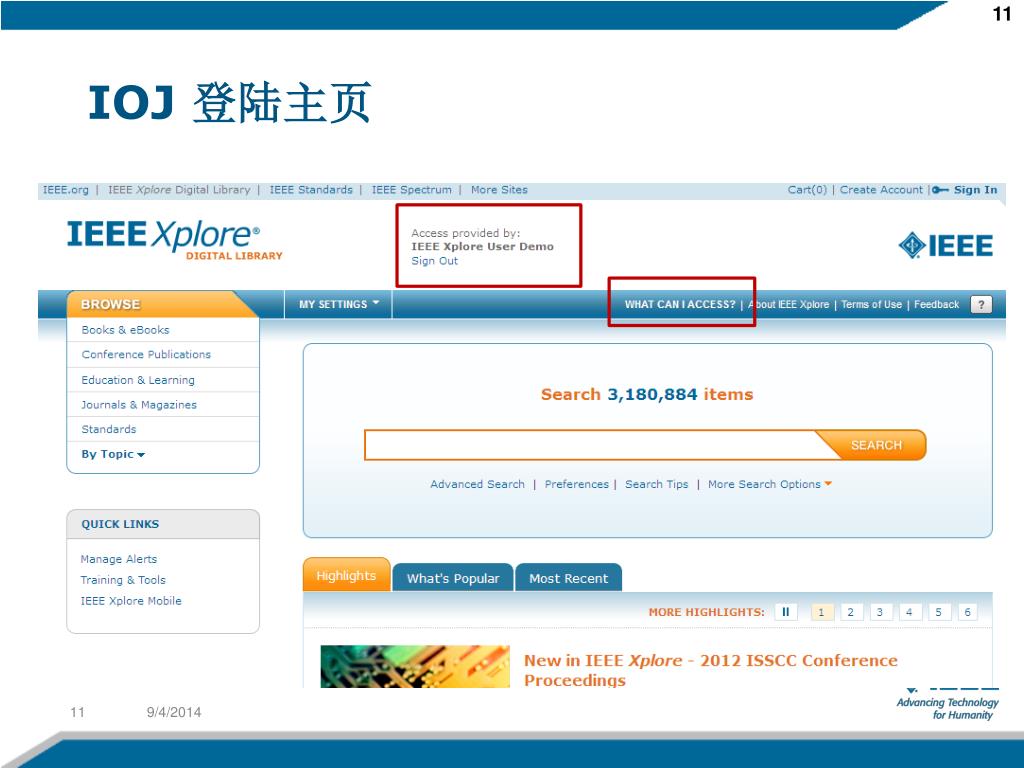Go to highlight page 2
This screenshot has width=1024, height=768.
coord(850,612)
